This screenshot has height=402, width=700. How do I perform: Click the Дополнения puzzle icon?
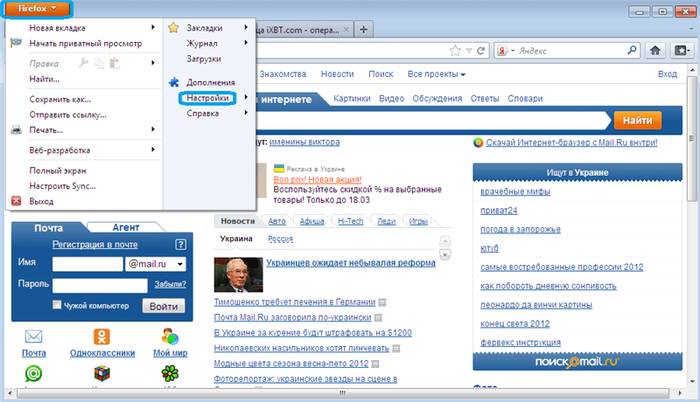pyautogui.click(x=173, y=82)
